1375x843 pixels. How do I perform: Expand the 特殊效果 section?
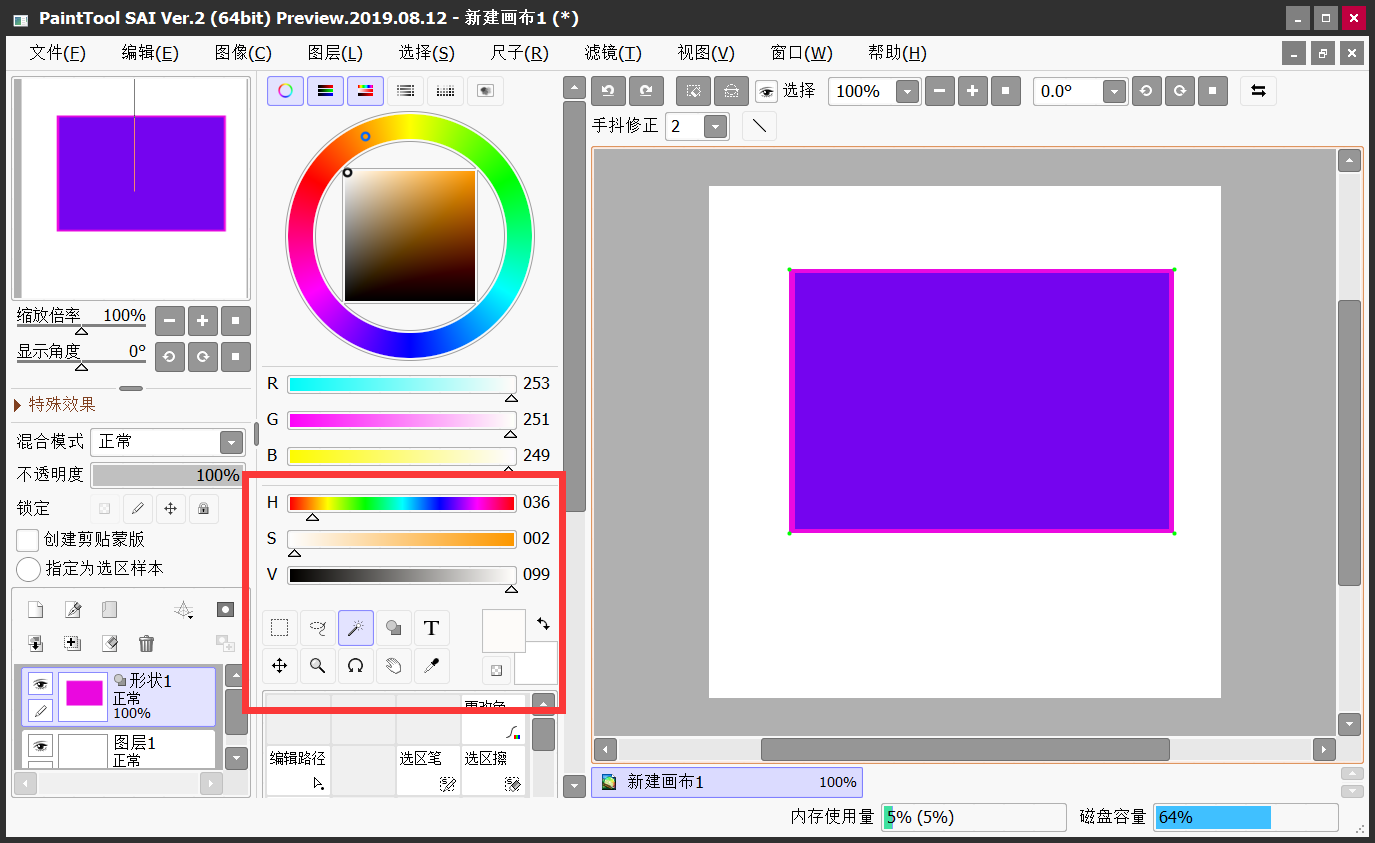(x=56, y=404)
